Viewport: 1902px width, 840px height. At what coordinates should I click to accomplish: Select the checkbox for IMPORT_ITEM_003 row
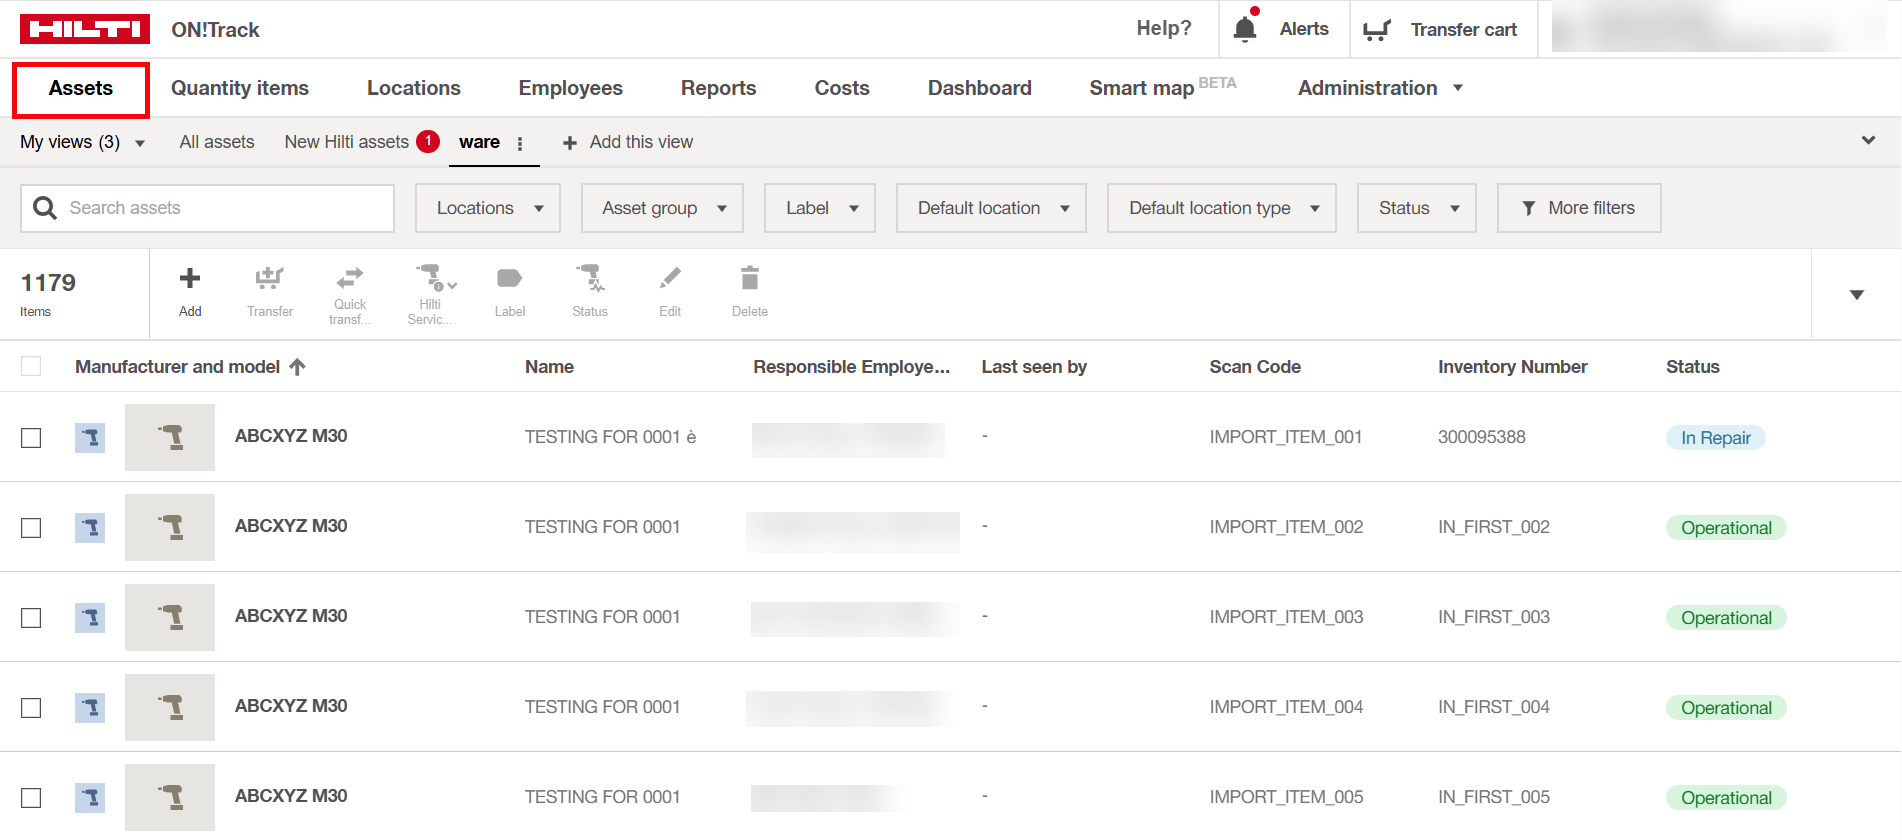(31, 618)
